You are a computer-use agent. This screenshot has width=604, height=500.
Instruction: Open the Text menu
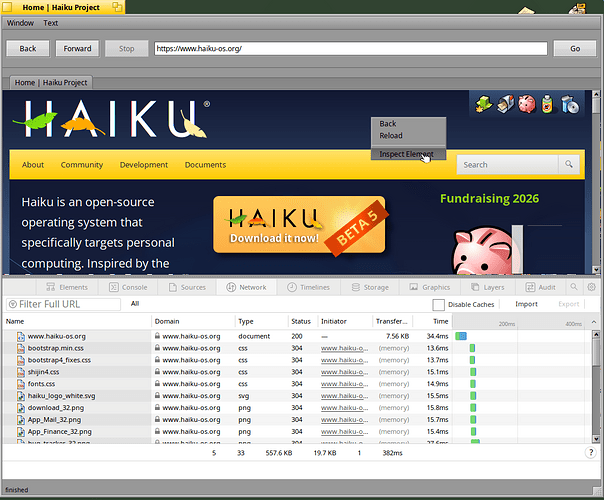(50, 23)
